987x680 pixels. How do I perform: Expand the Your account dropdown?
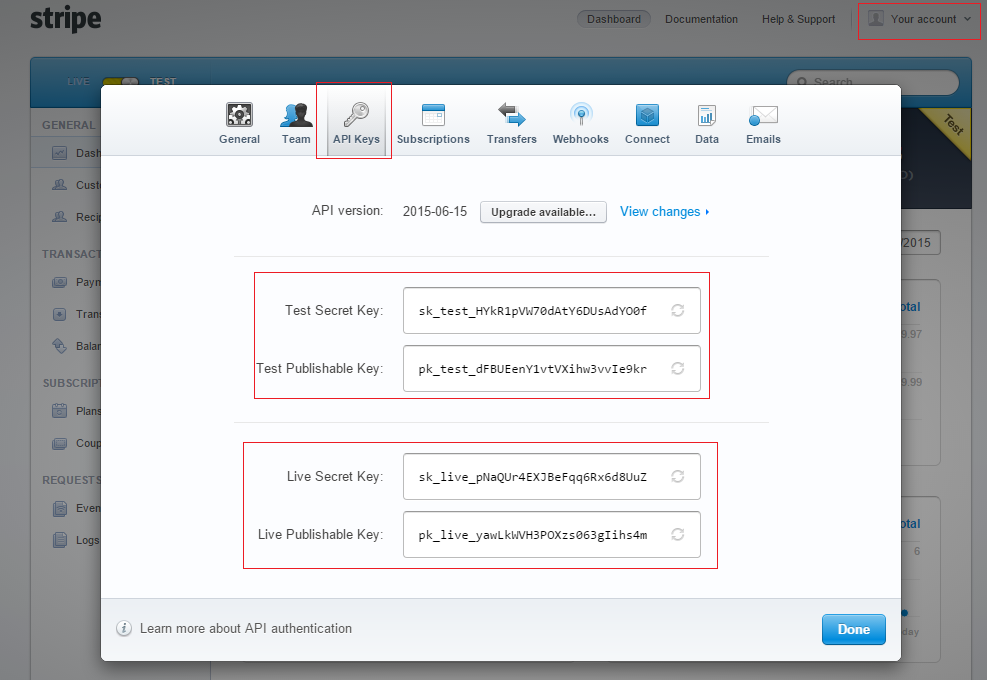[x=919, y=19]
